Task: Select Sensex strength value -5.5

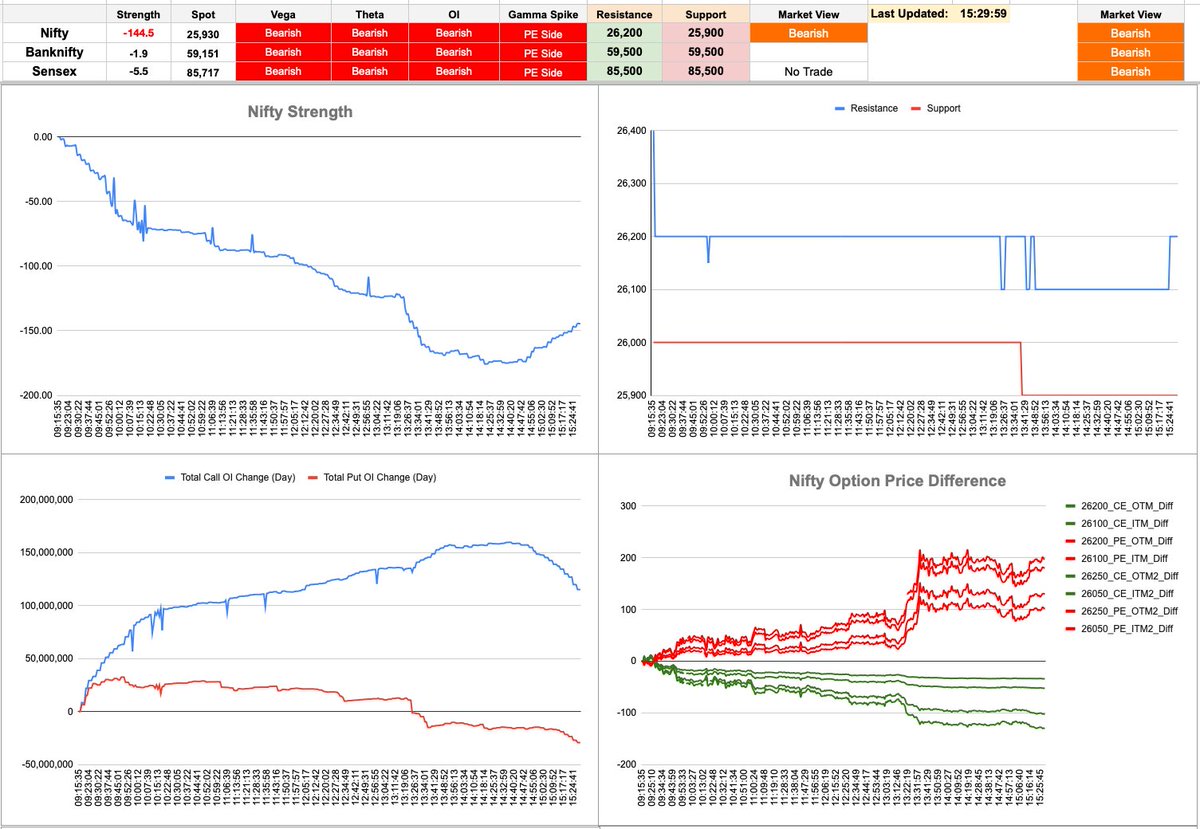Action: (138, 71)
